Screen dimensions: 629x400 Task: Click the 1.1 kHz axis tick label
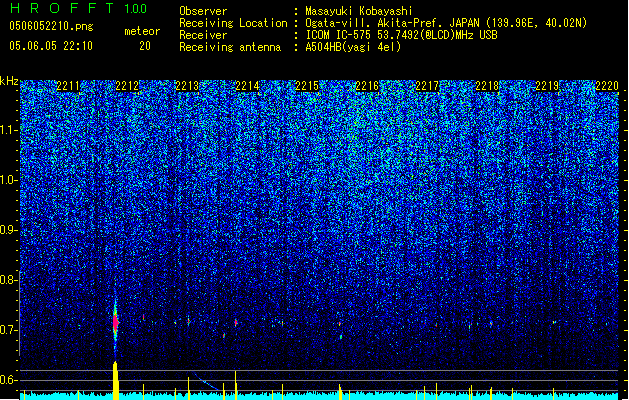(x=9, y=130)
